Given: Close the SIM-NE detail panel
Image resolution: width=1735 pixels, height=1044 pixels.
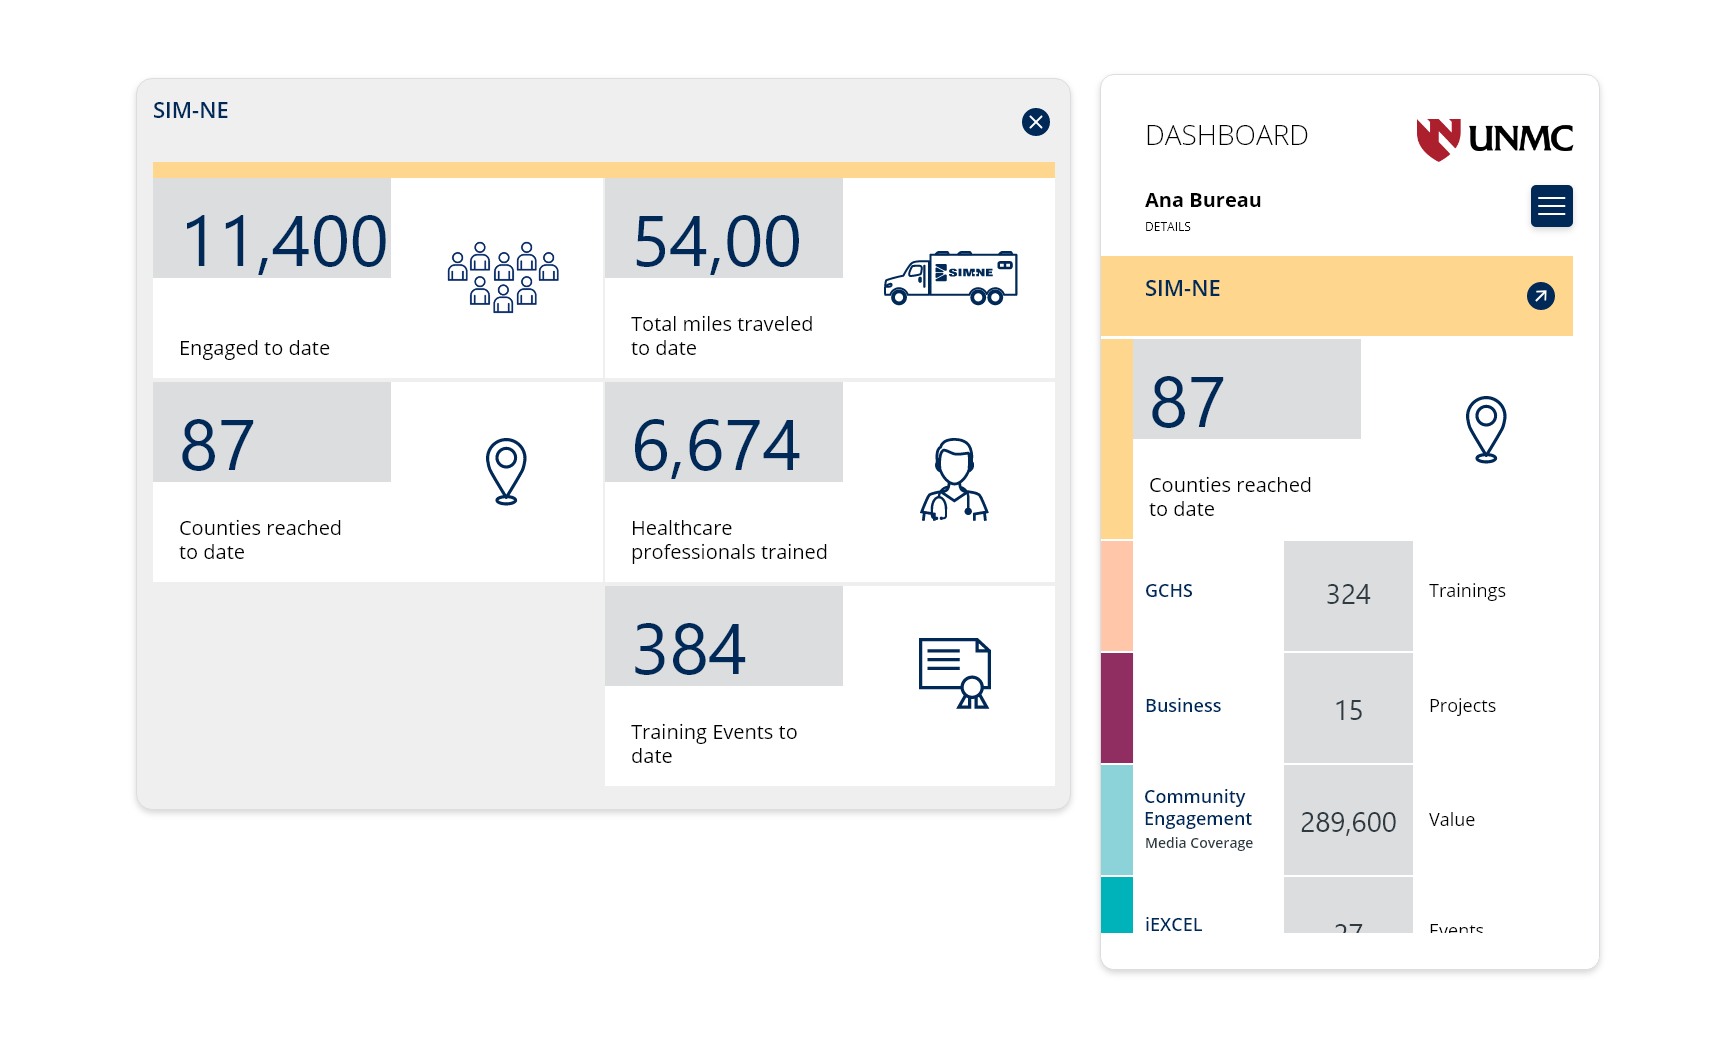Looking at the screenshot, I should [1035, 122].
